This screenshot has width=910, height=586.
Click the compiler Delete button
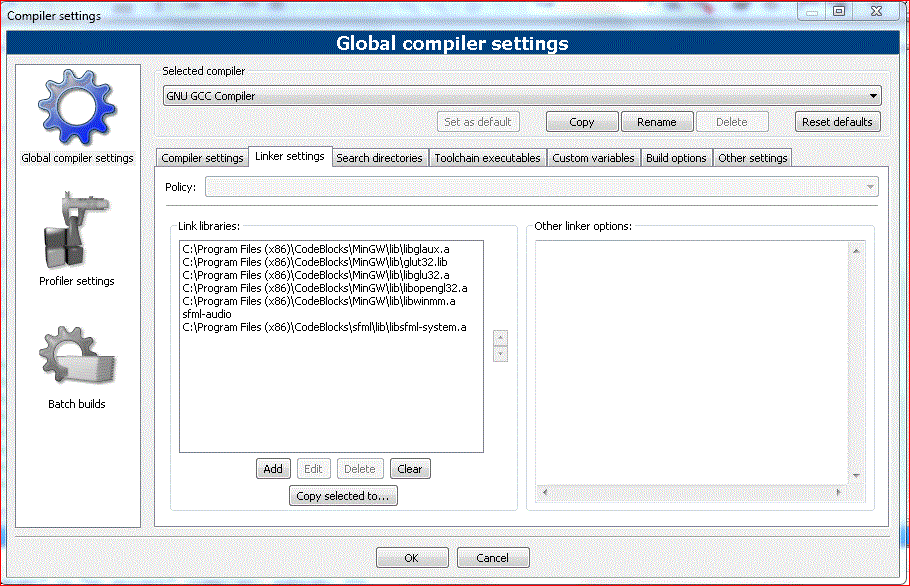732,122
